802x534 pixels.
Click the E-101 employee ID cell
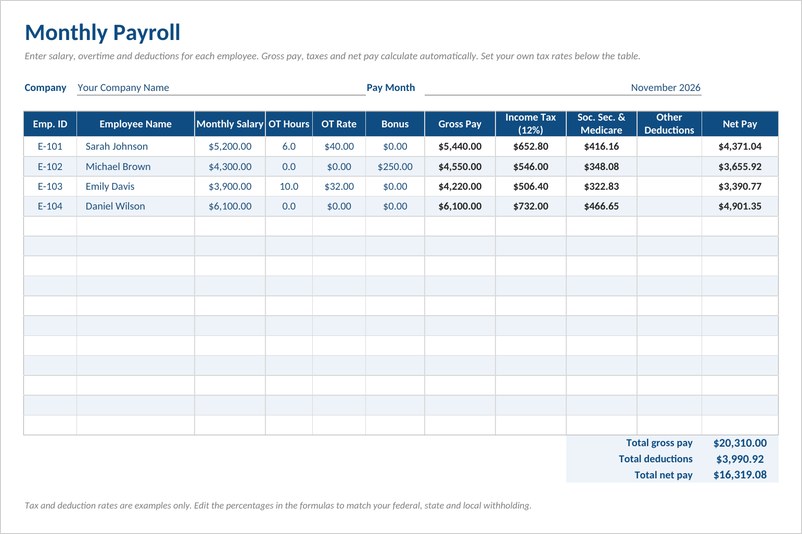pos(50,146)
